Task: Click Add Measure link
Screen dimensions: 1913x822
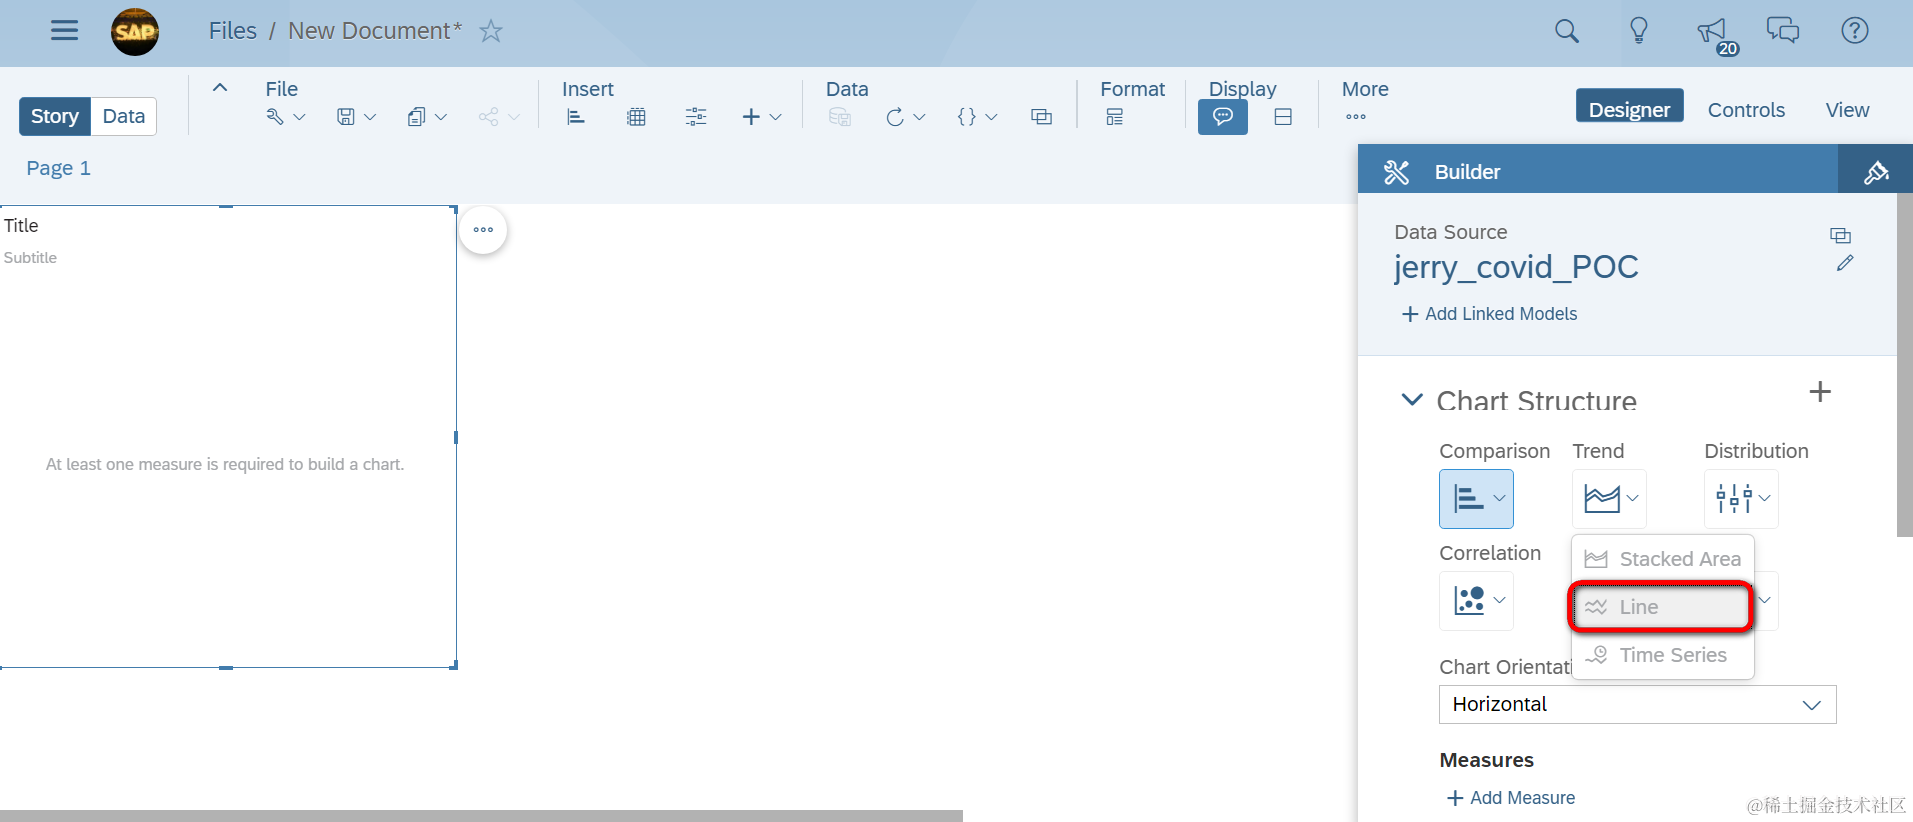Action: (1511, 798)
